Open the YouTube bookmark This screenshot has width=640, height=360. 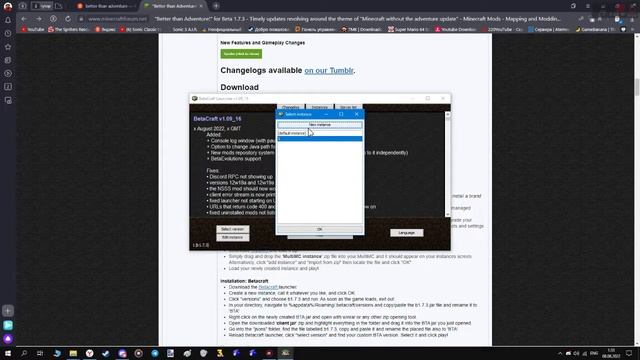(33, 29)
